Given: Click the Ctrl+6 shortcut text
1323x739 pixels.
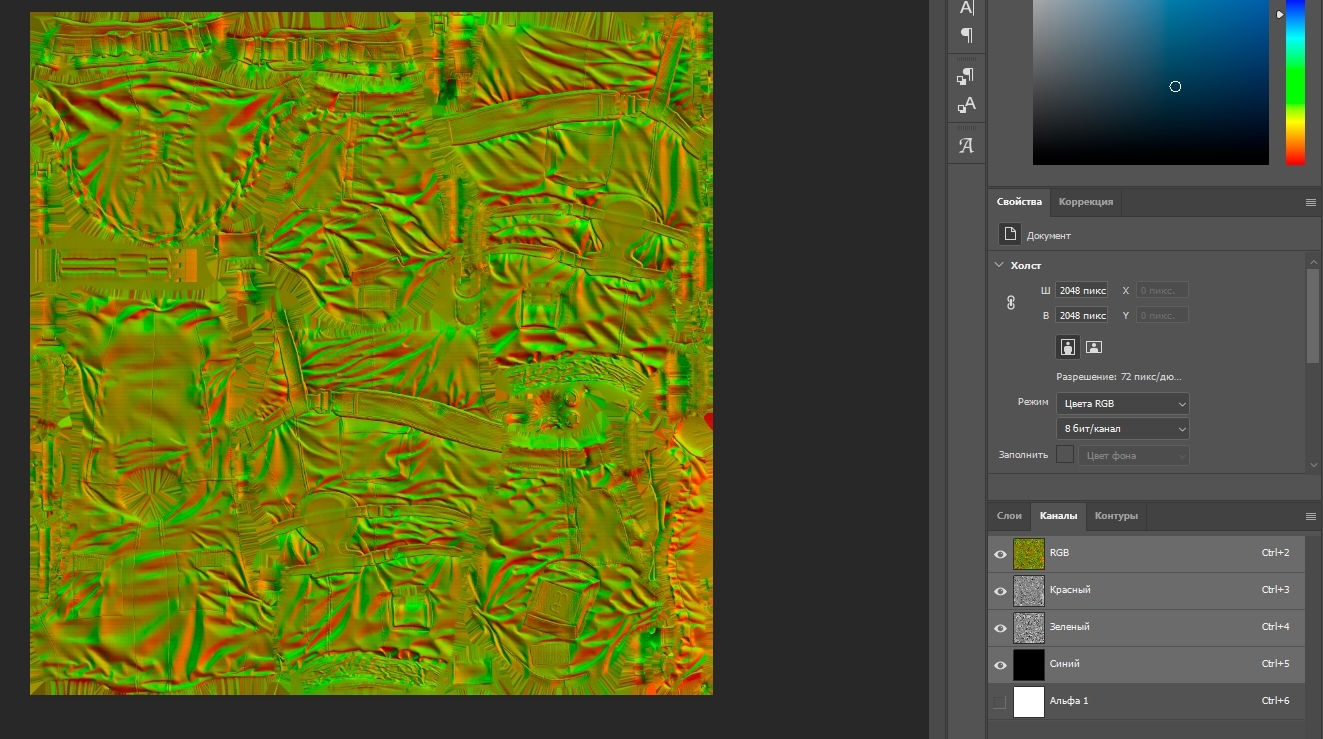Looking at the screenshot, I should [1276, 701].
